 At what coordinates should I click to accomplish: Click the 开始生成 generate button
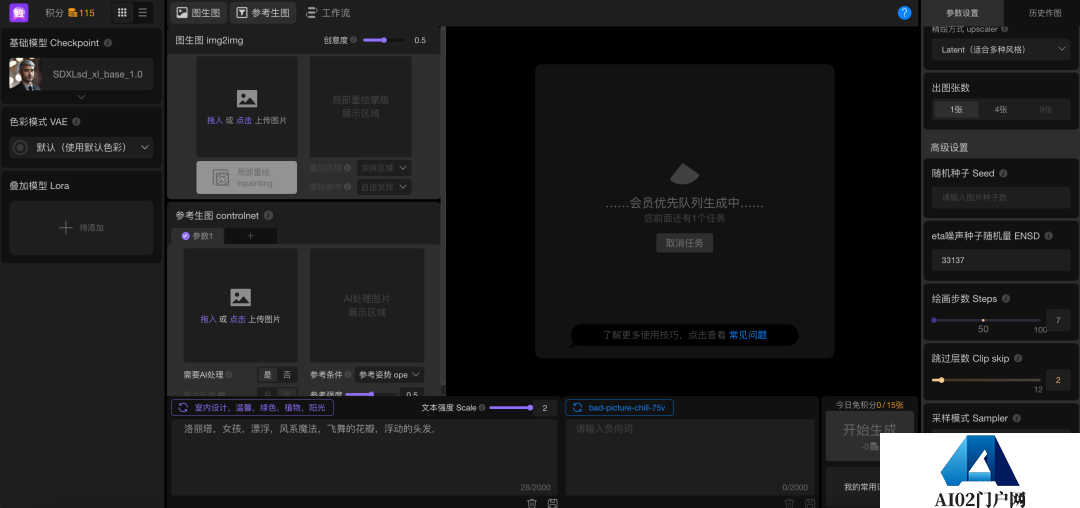870,436
